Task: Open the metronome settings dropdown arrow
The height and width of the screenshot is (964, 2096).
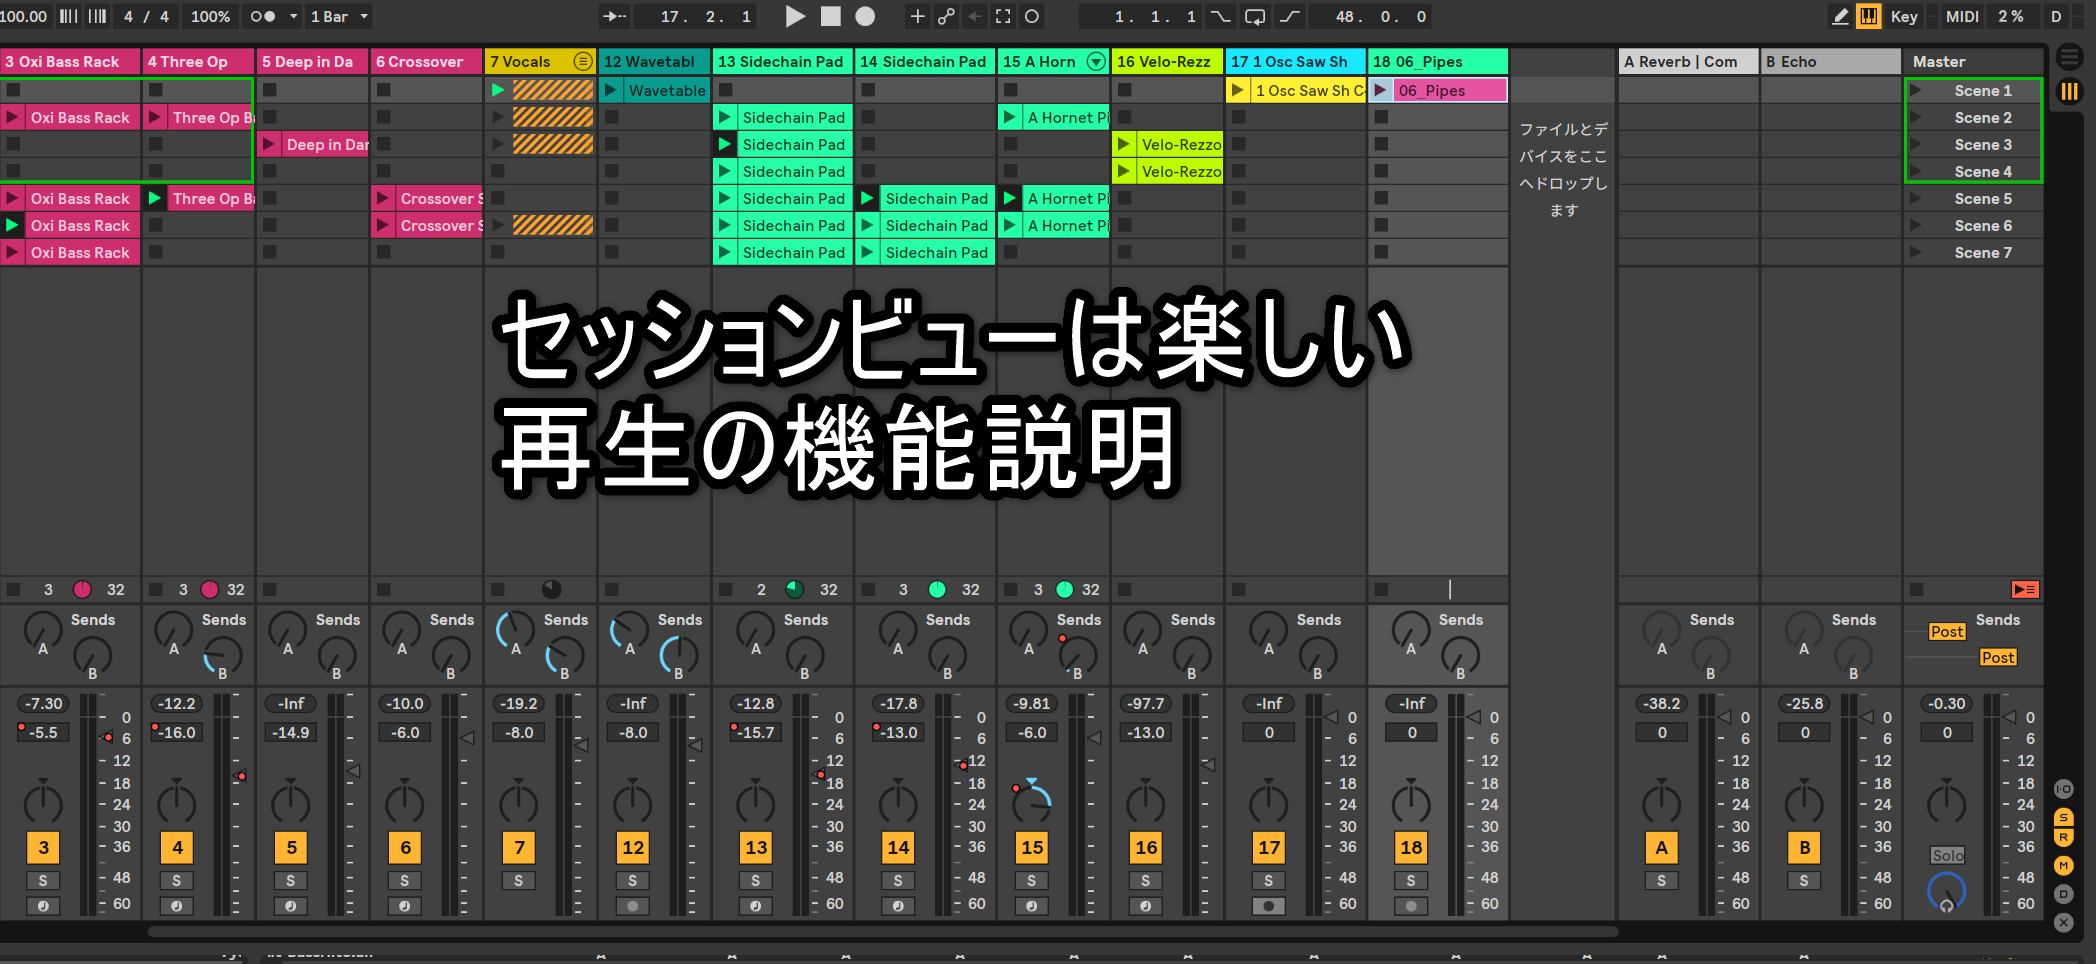Action: [x=293, y=16]
